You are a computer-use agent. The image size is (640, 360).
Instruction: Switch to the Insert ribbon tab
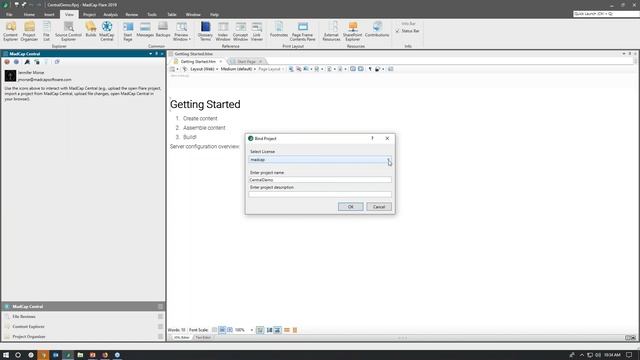(49, 14)
